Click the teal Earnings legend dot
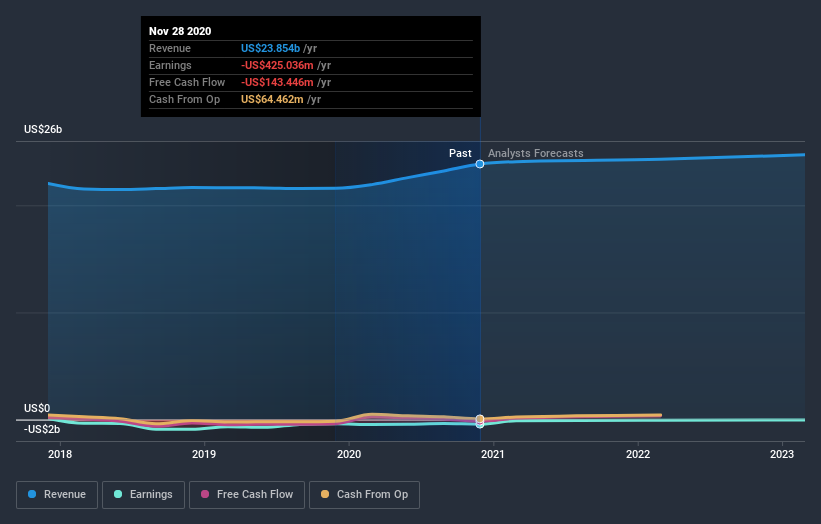 118,494
